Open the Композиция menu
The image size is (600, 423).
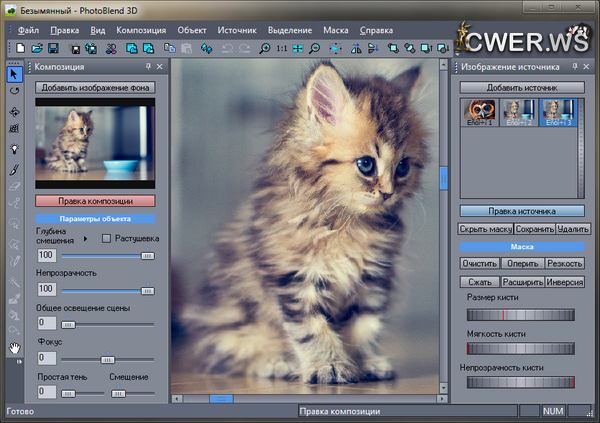[x=140, y=30]
